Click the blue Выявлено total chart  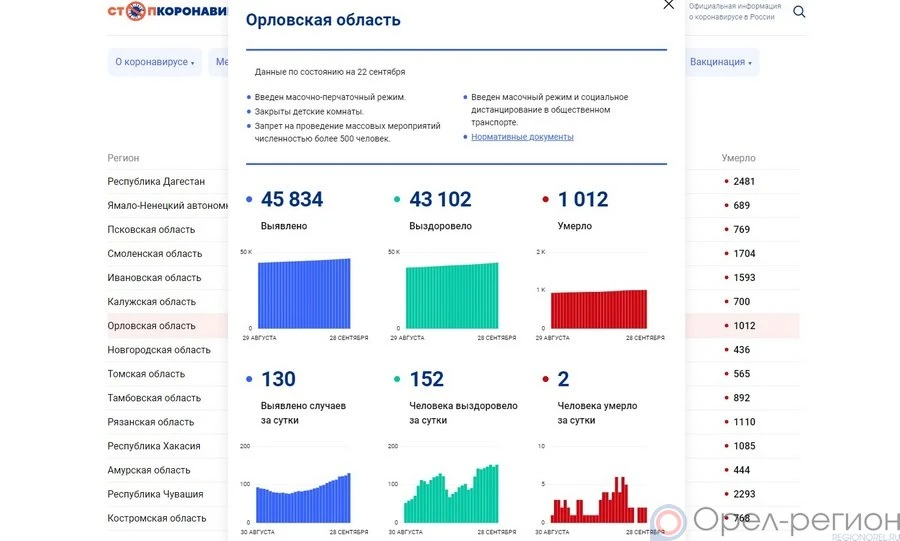[304, 293]
